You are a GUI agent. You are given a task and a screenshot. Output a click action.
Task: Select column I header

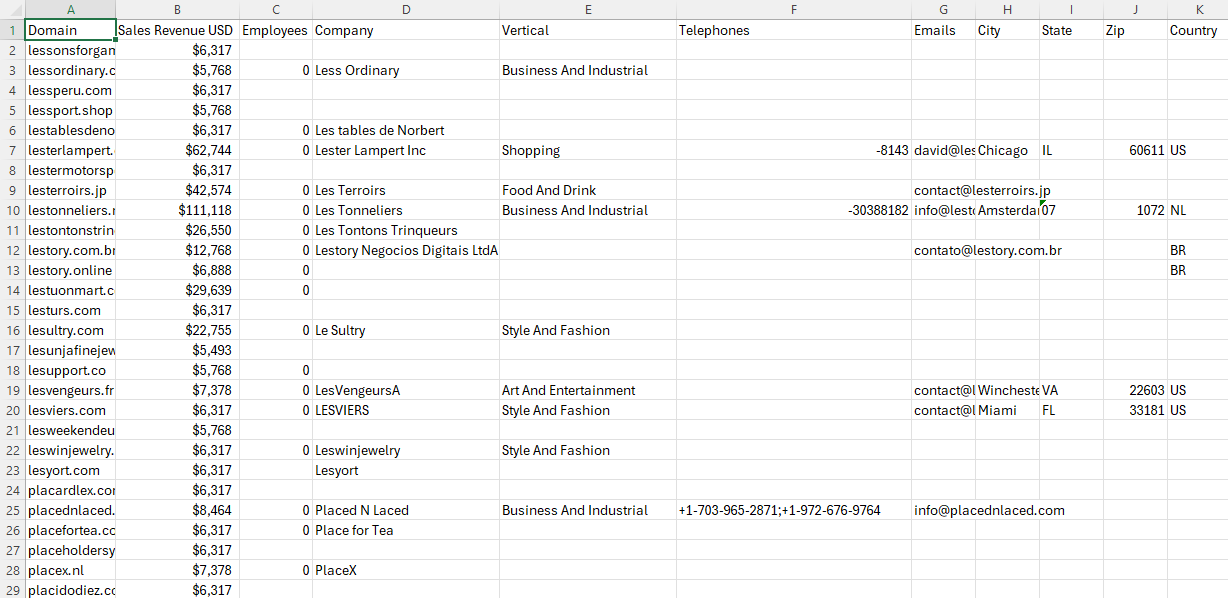click(1070, 9)
